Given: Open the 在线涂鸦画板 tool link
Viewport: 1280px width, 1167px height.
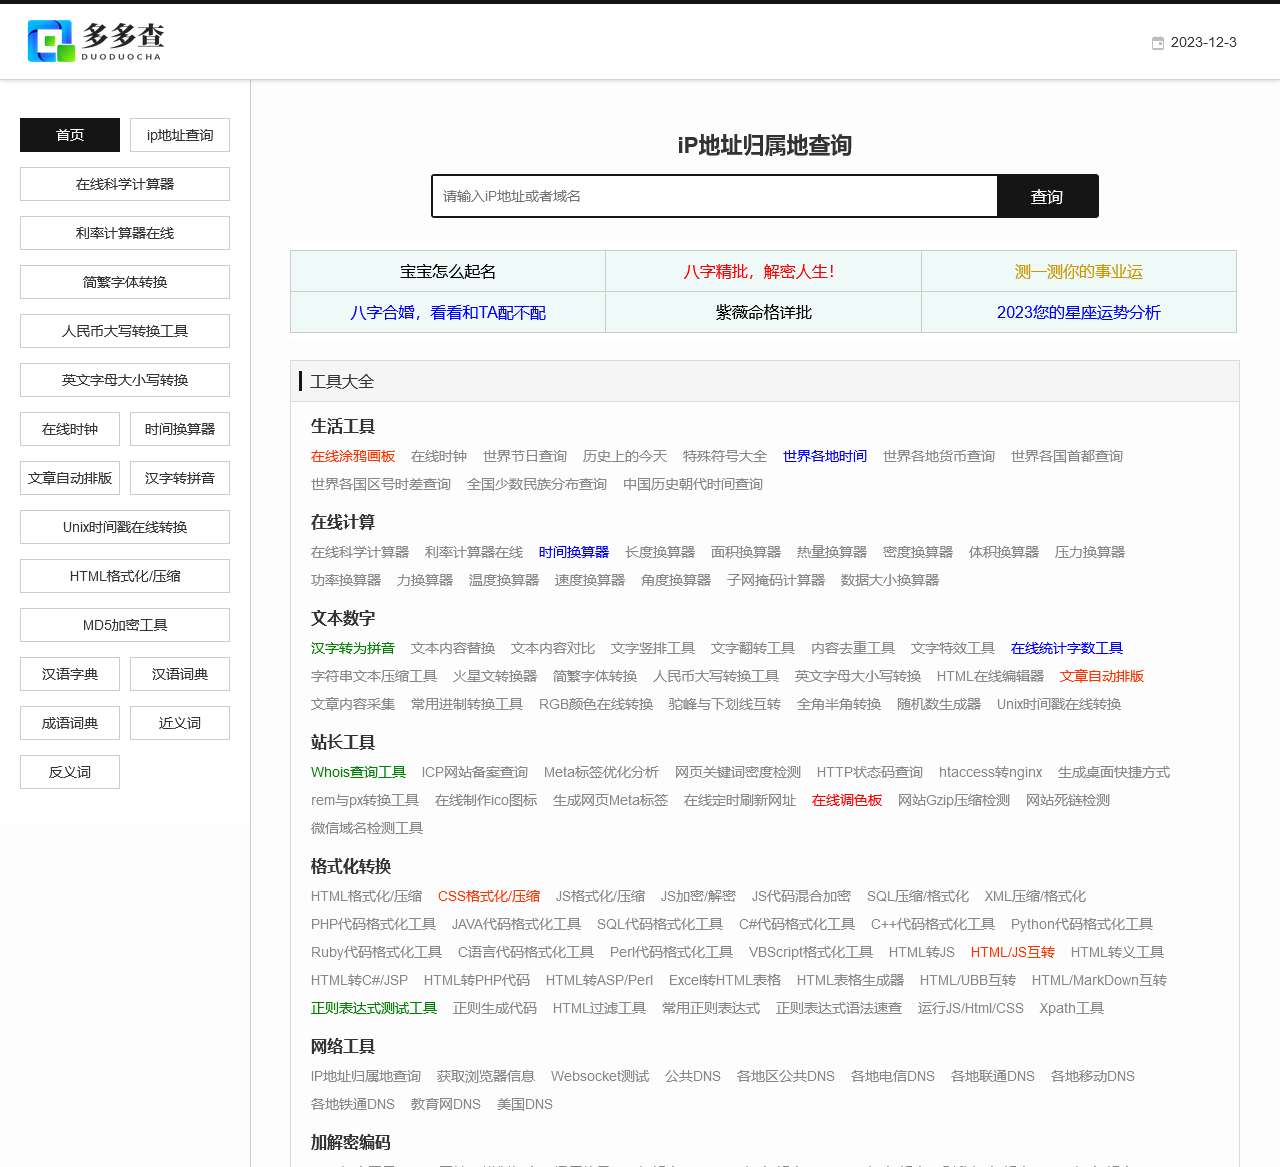Looking at the screenshot, I should point(353,456).
